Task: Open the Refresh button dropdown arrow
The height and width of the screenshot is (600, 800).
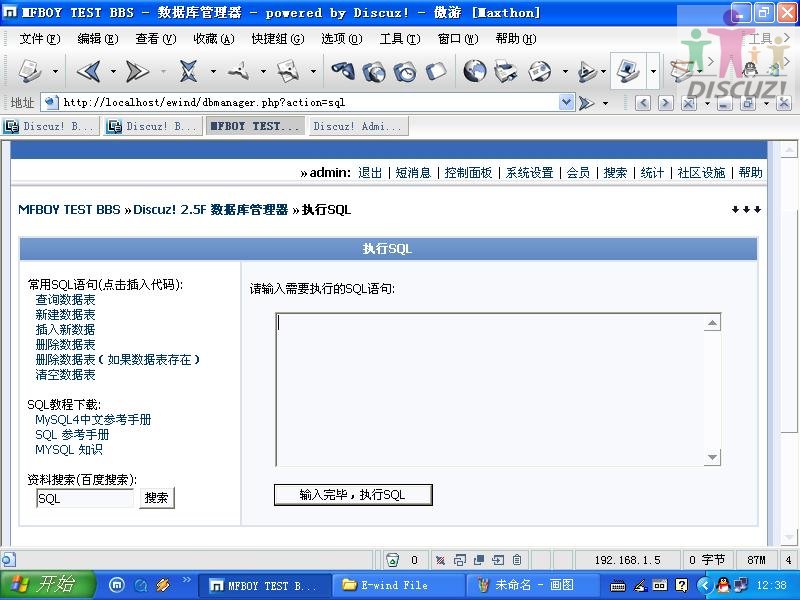Action: click(x=263, y=71)
